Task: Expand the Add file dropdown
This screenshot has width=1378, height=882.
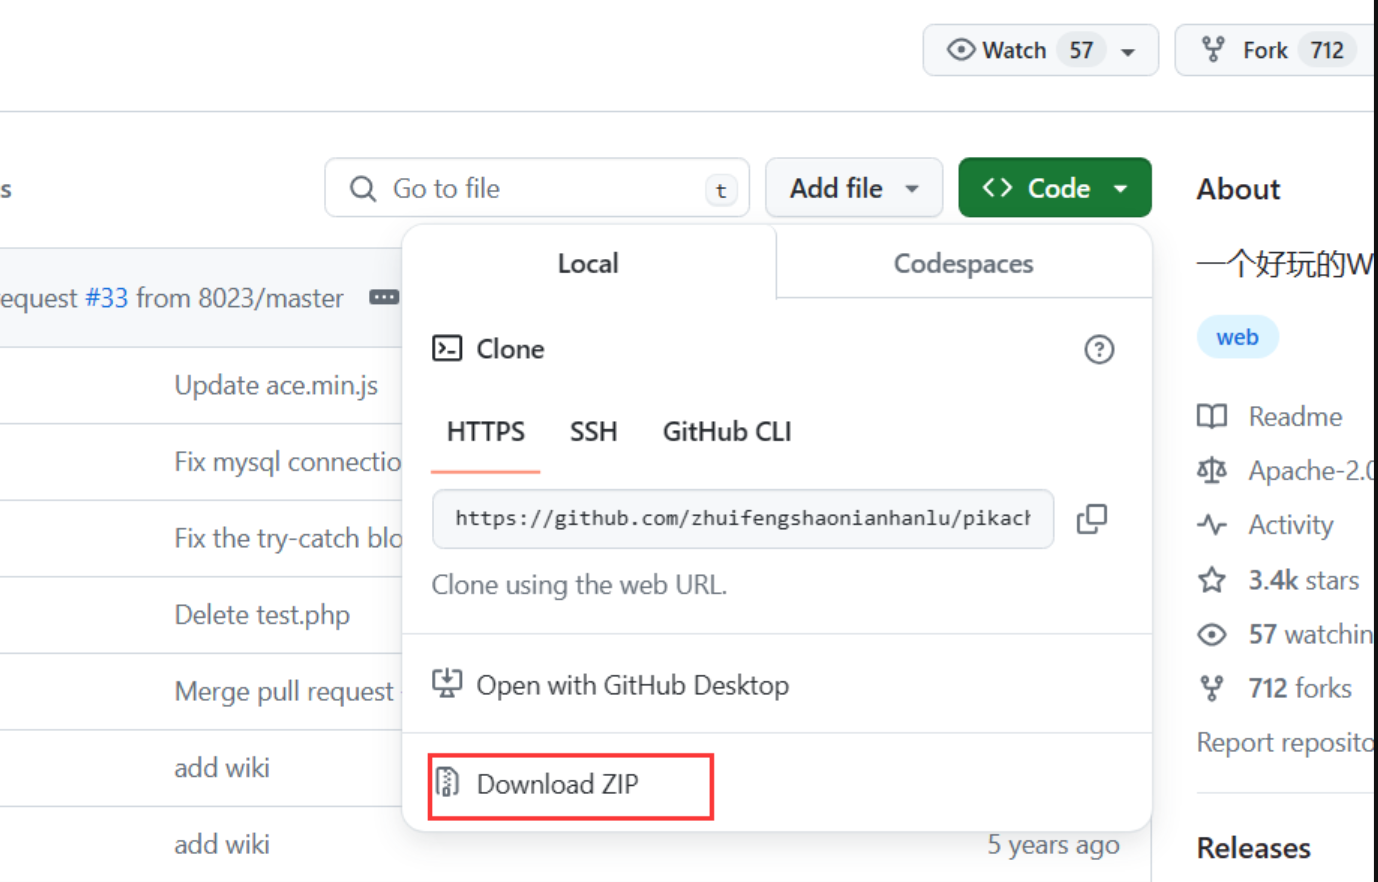Action: [x=854, y=187]
